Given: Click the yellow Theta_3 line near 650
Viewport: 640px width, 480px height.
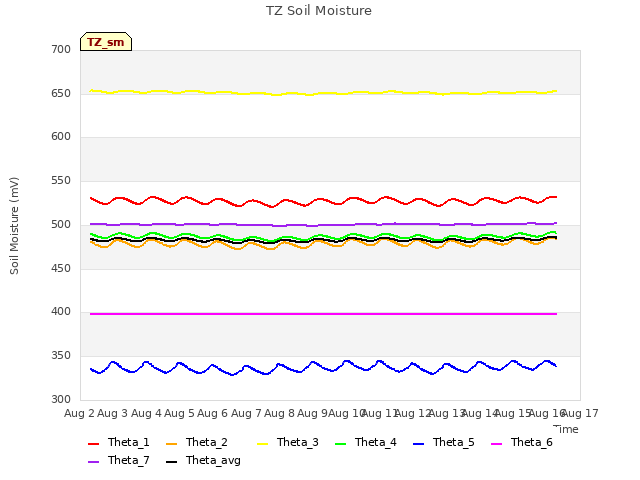Looking at the screenshot, I should tap(322, 93).
